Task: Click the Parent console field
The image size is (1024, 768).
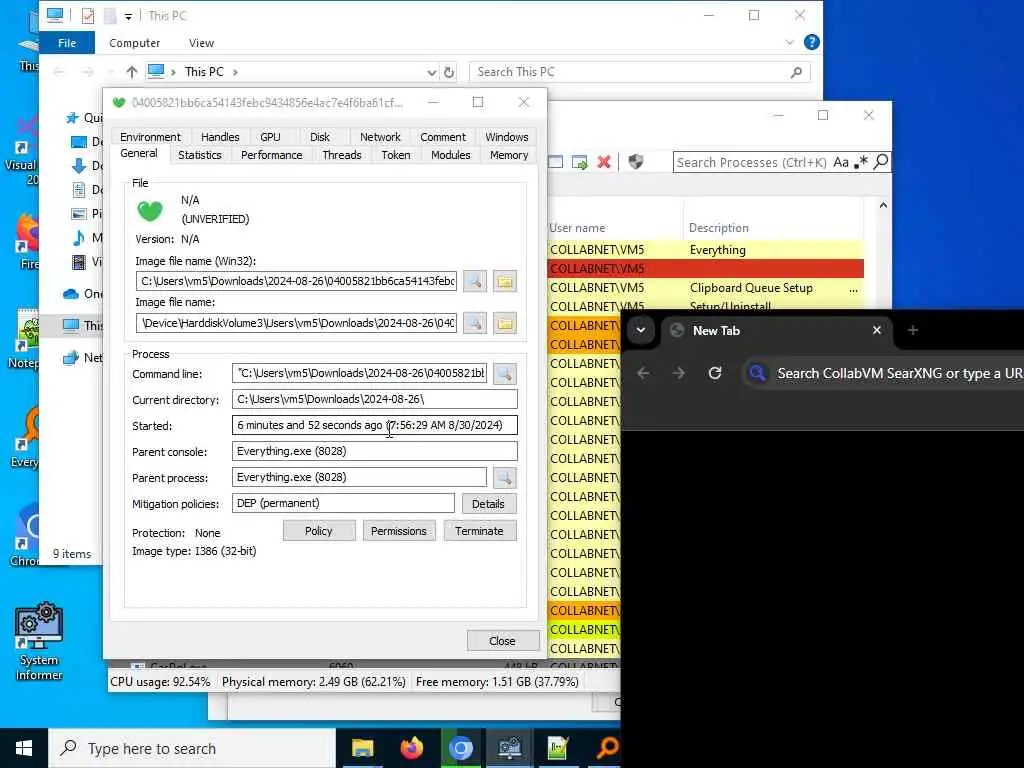Action: [x=374, y=451]
